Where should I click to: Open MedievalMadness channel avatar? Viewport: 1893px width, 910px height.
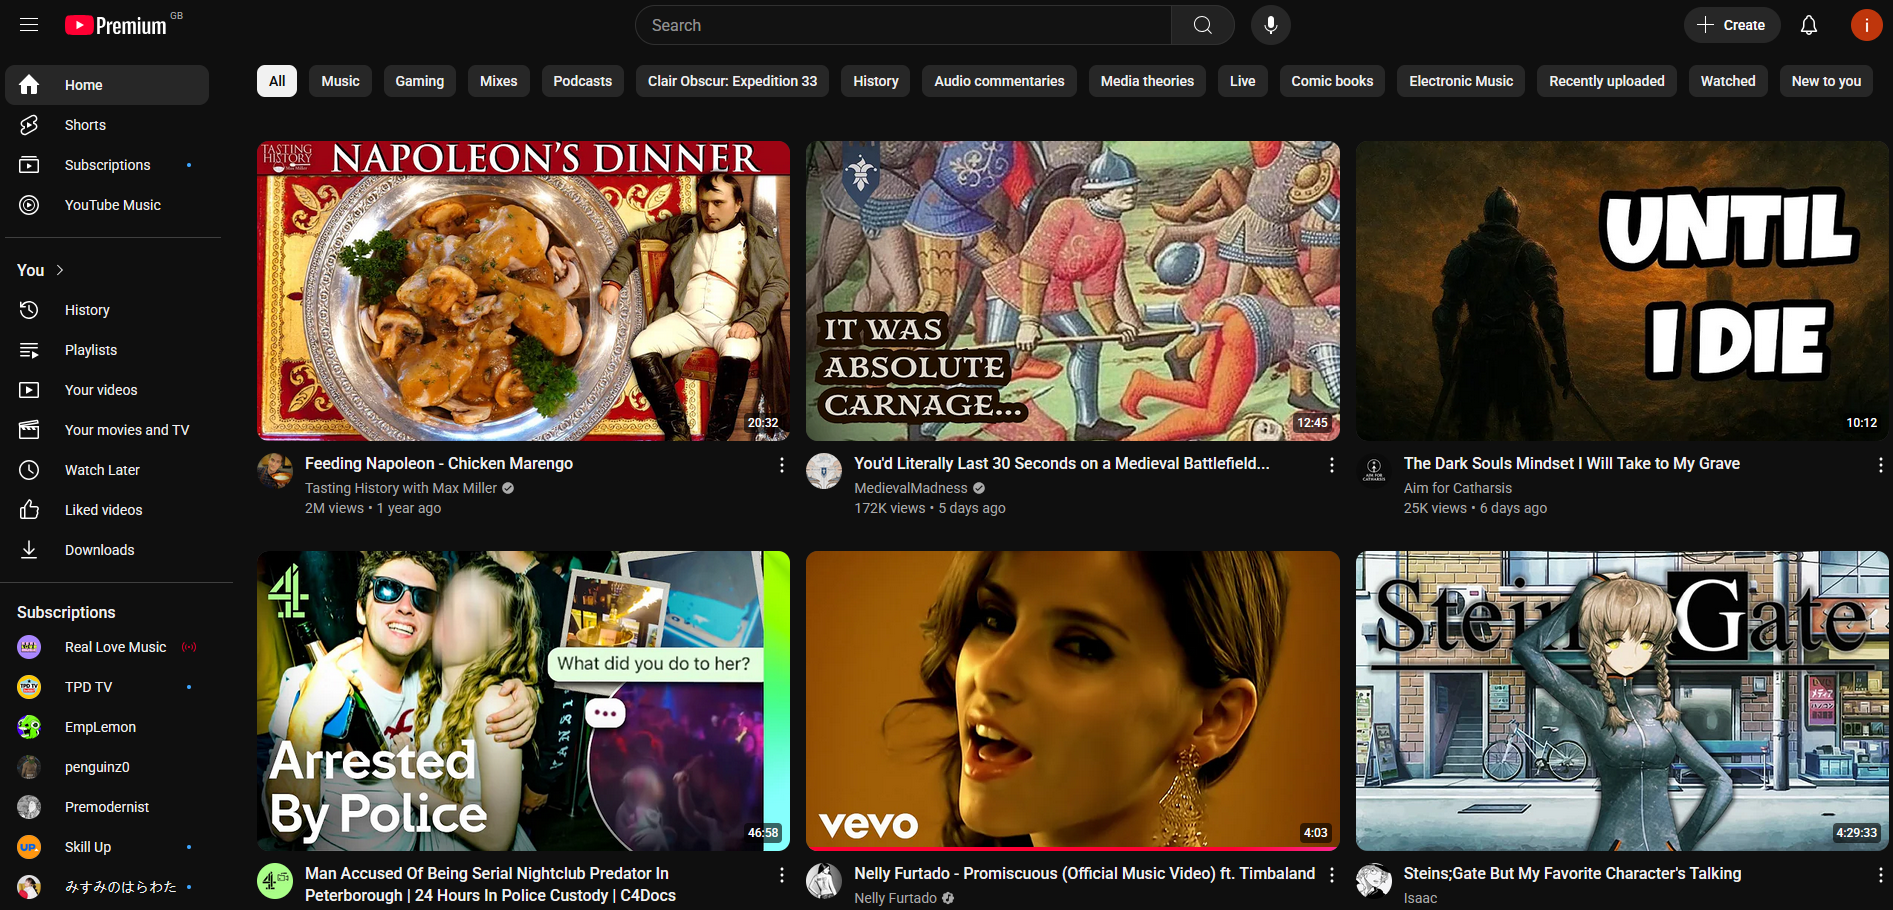click(x=824, y=471)
